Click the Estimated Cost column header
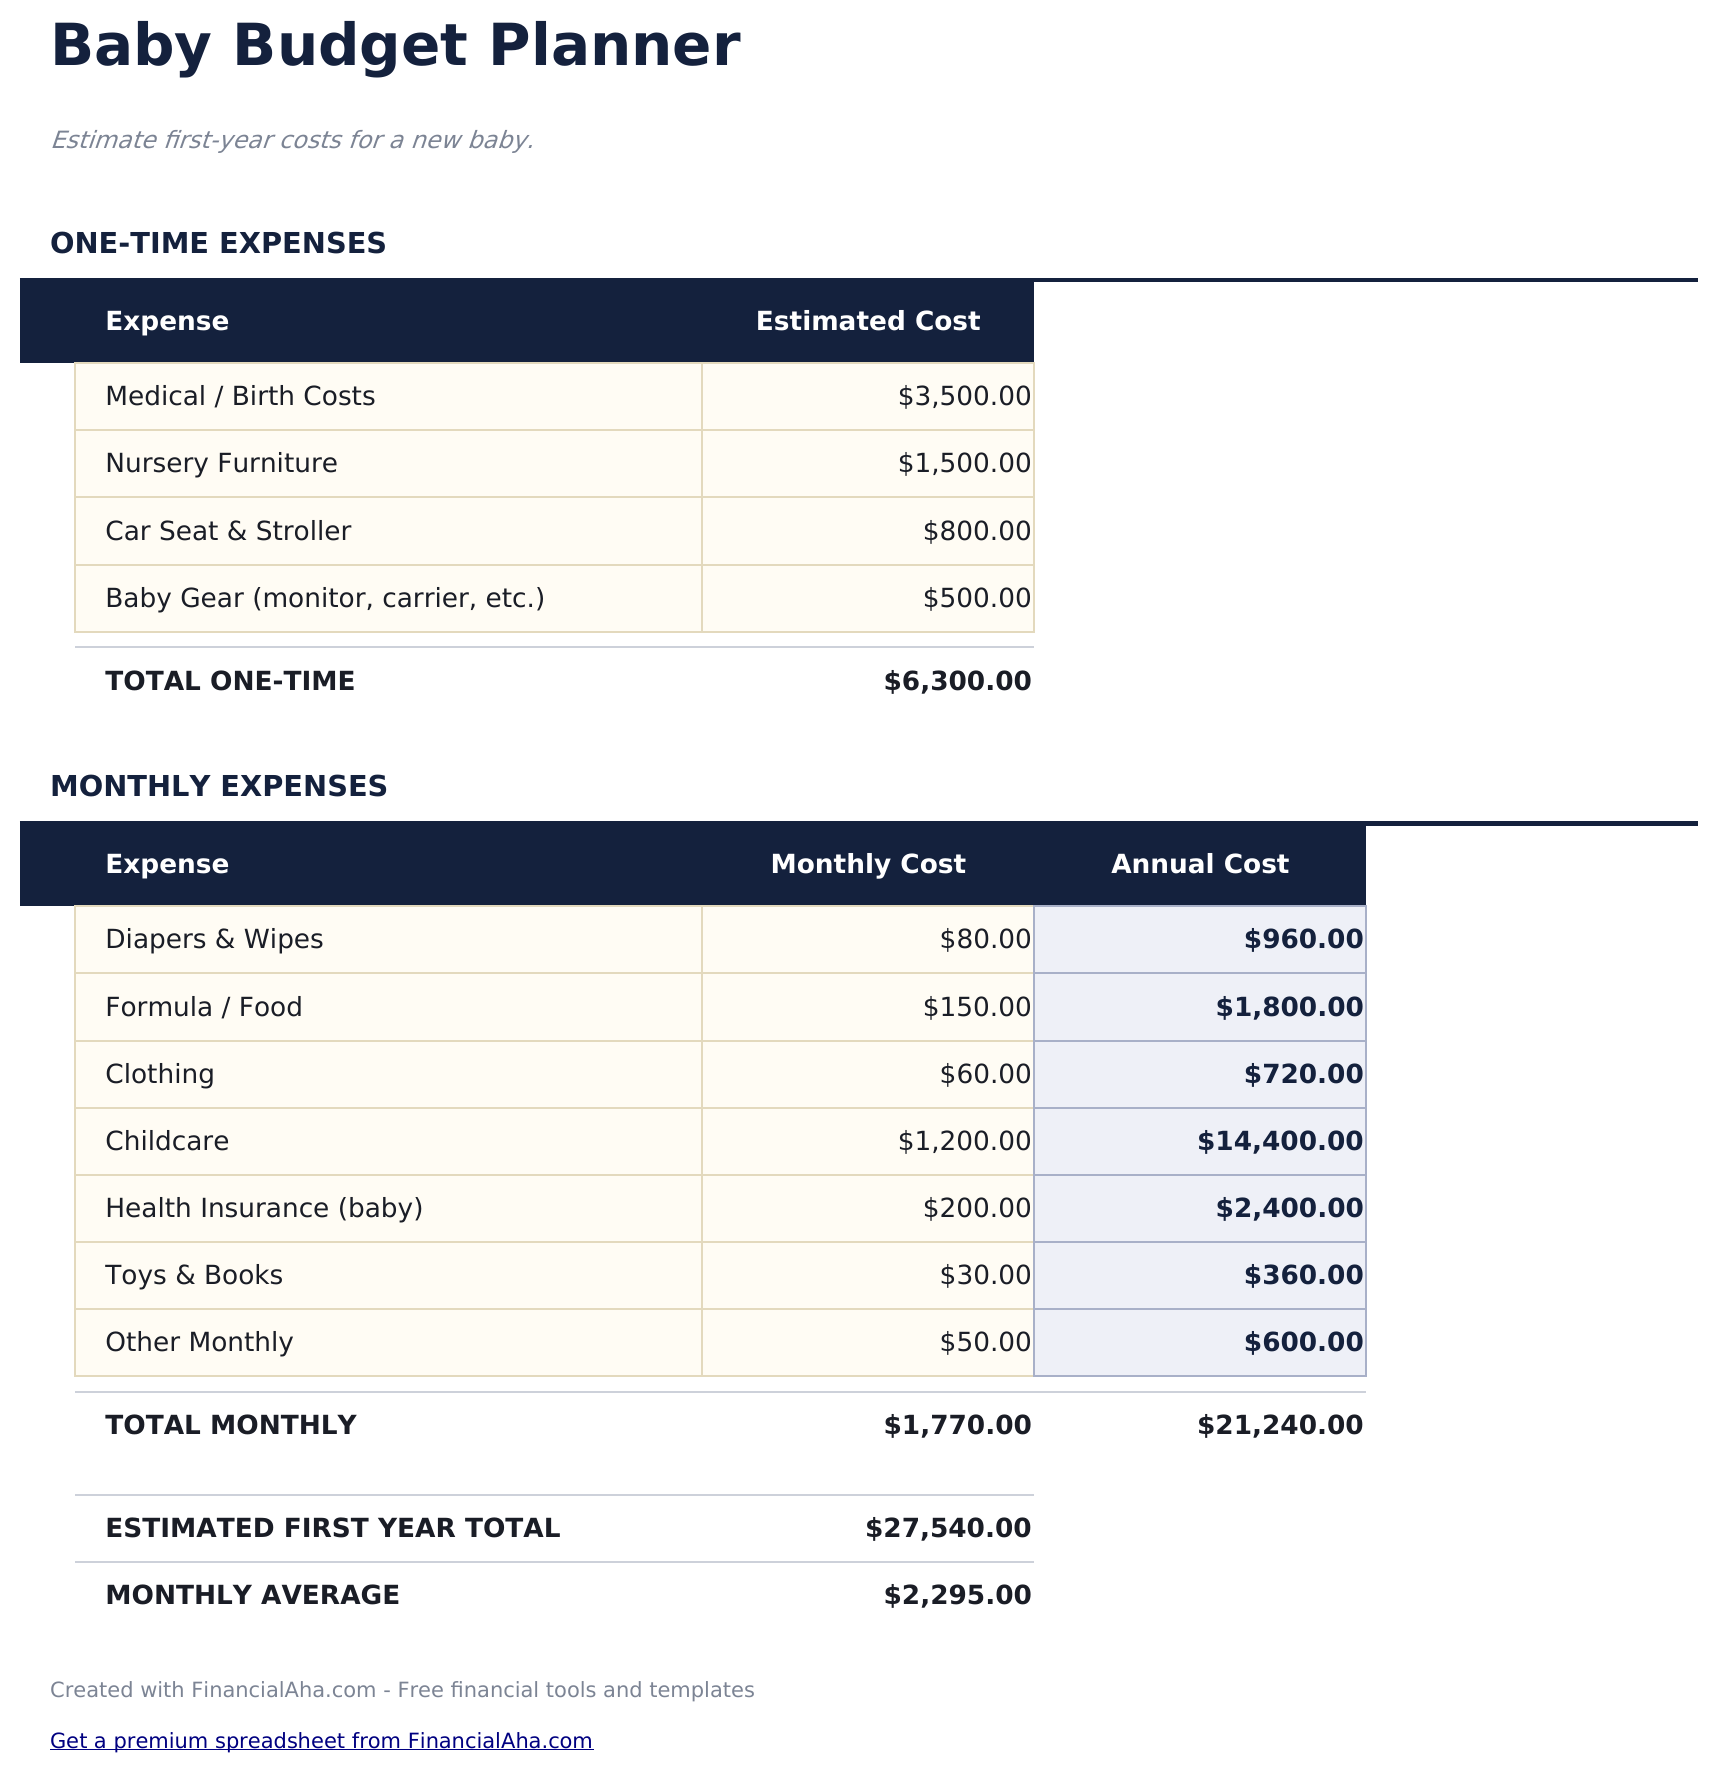 [867, 321]
